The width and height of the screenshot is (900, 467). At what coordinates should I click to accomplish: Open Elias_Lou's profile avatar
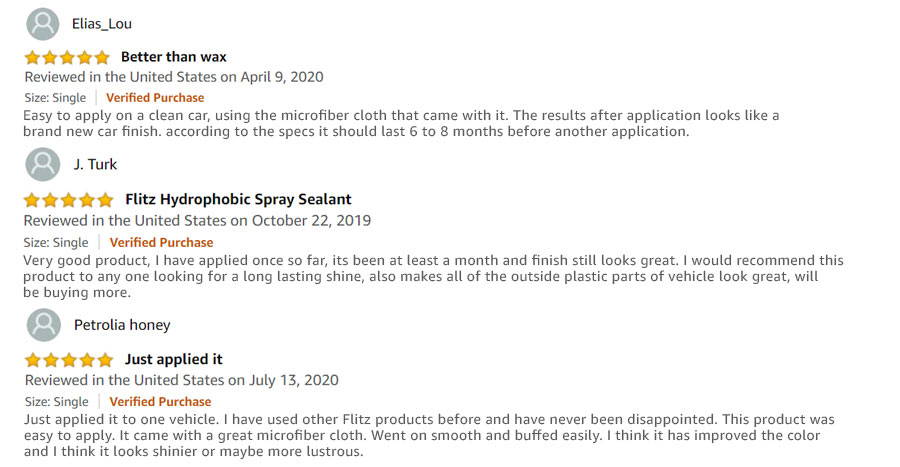coord(43,24)
